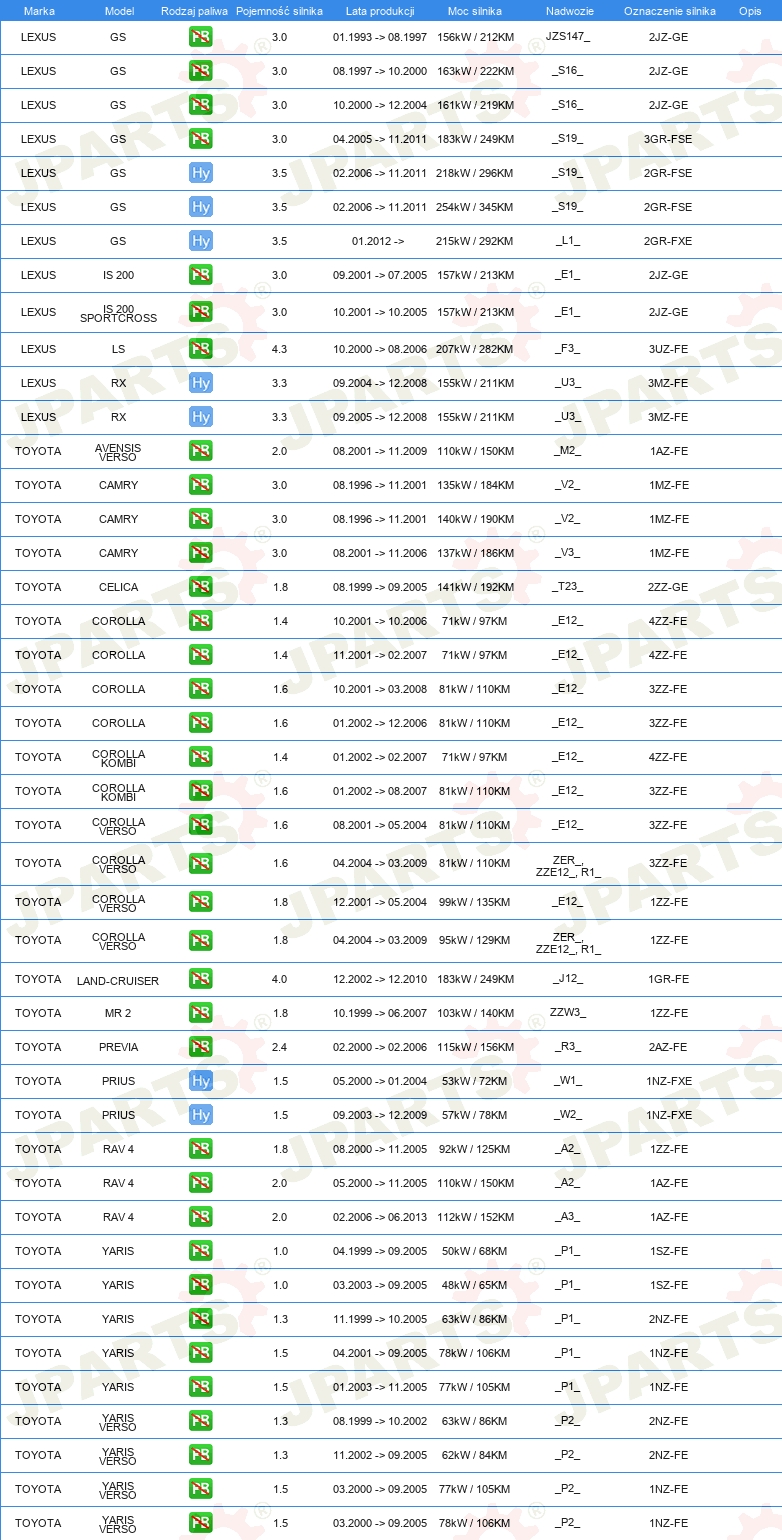This screenshot has width=782, height=1540.
Task: Click petrol icon in Avensis Verso row
Action: (200, 451)
